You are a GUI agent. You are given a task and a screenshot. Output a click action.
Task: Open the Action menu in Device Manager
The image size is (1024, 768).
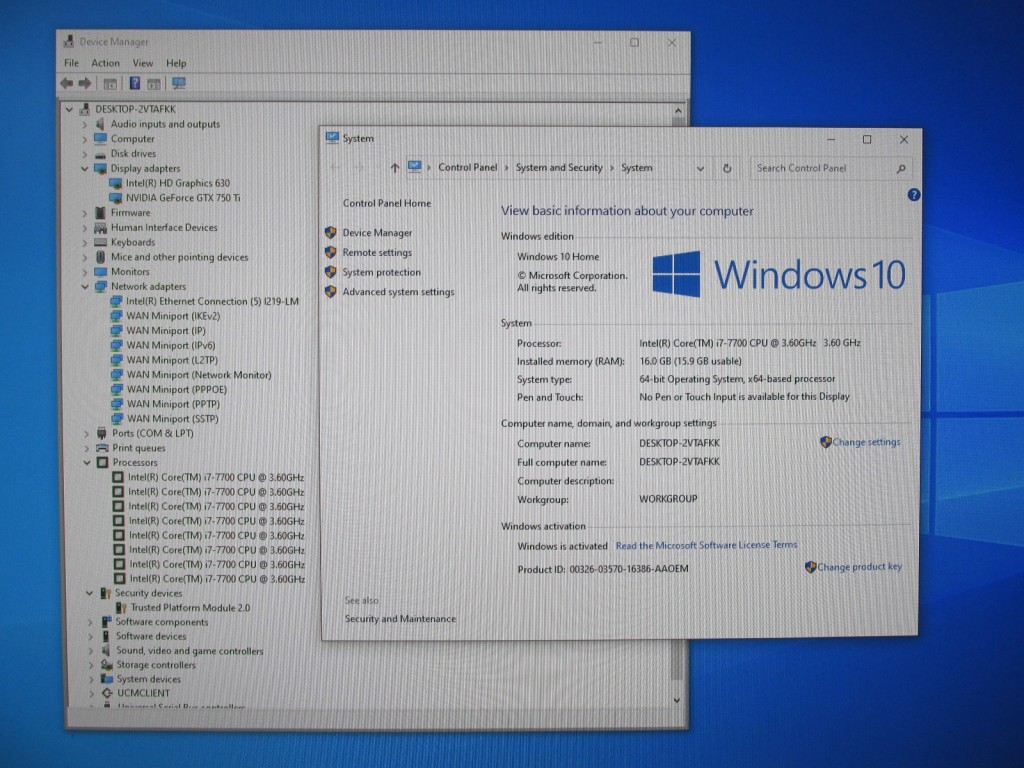click(x=105, y=63)
